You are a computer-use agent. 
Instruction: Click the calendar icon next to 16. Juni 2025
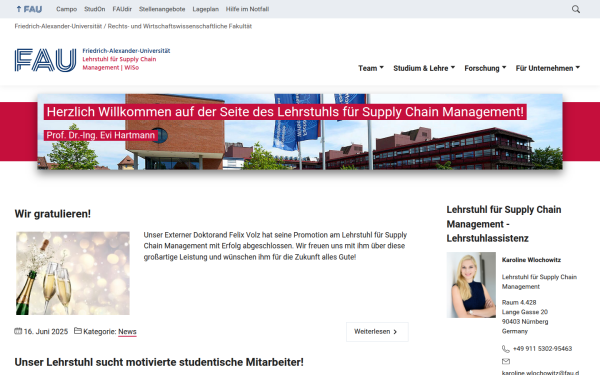pos(18,331)
